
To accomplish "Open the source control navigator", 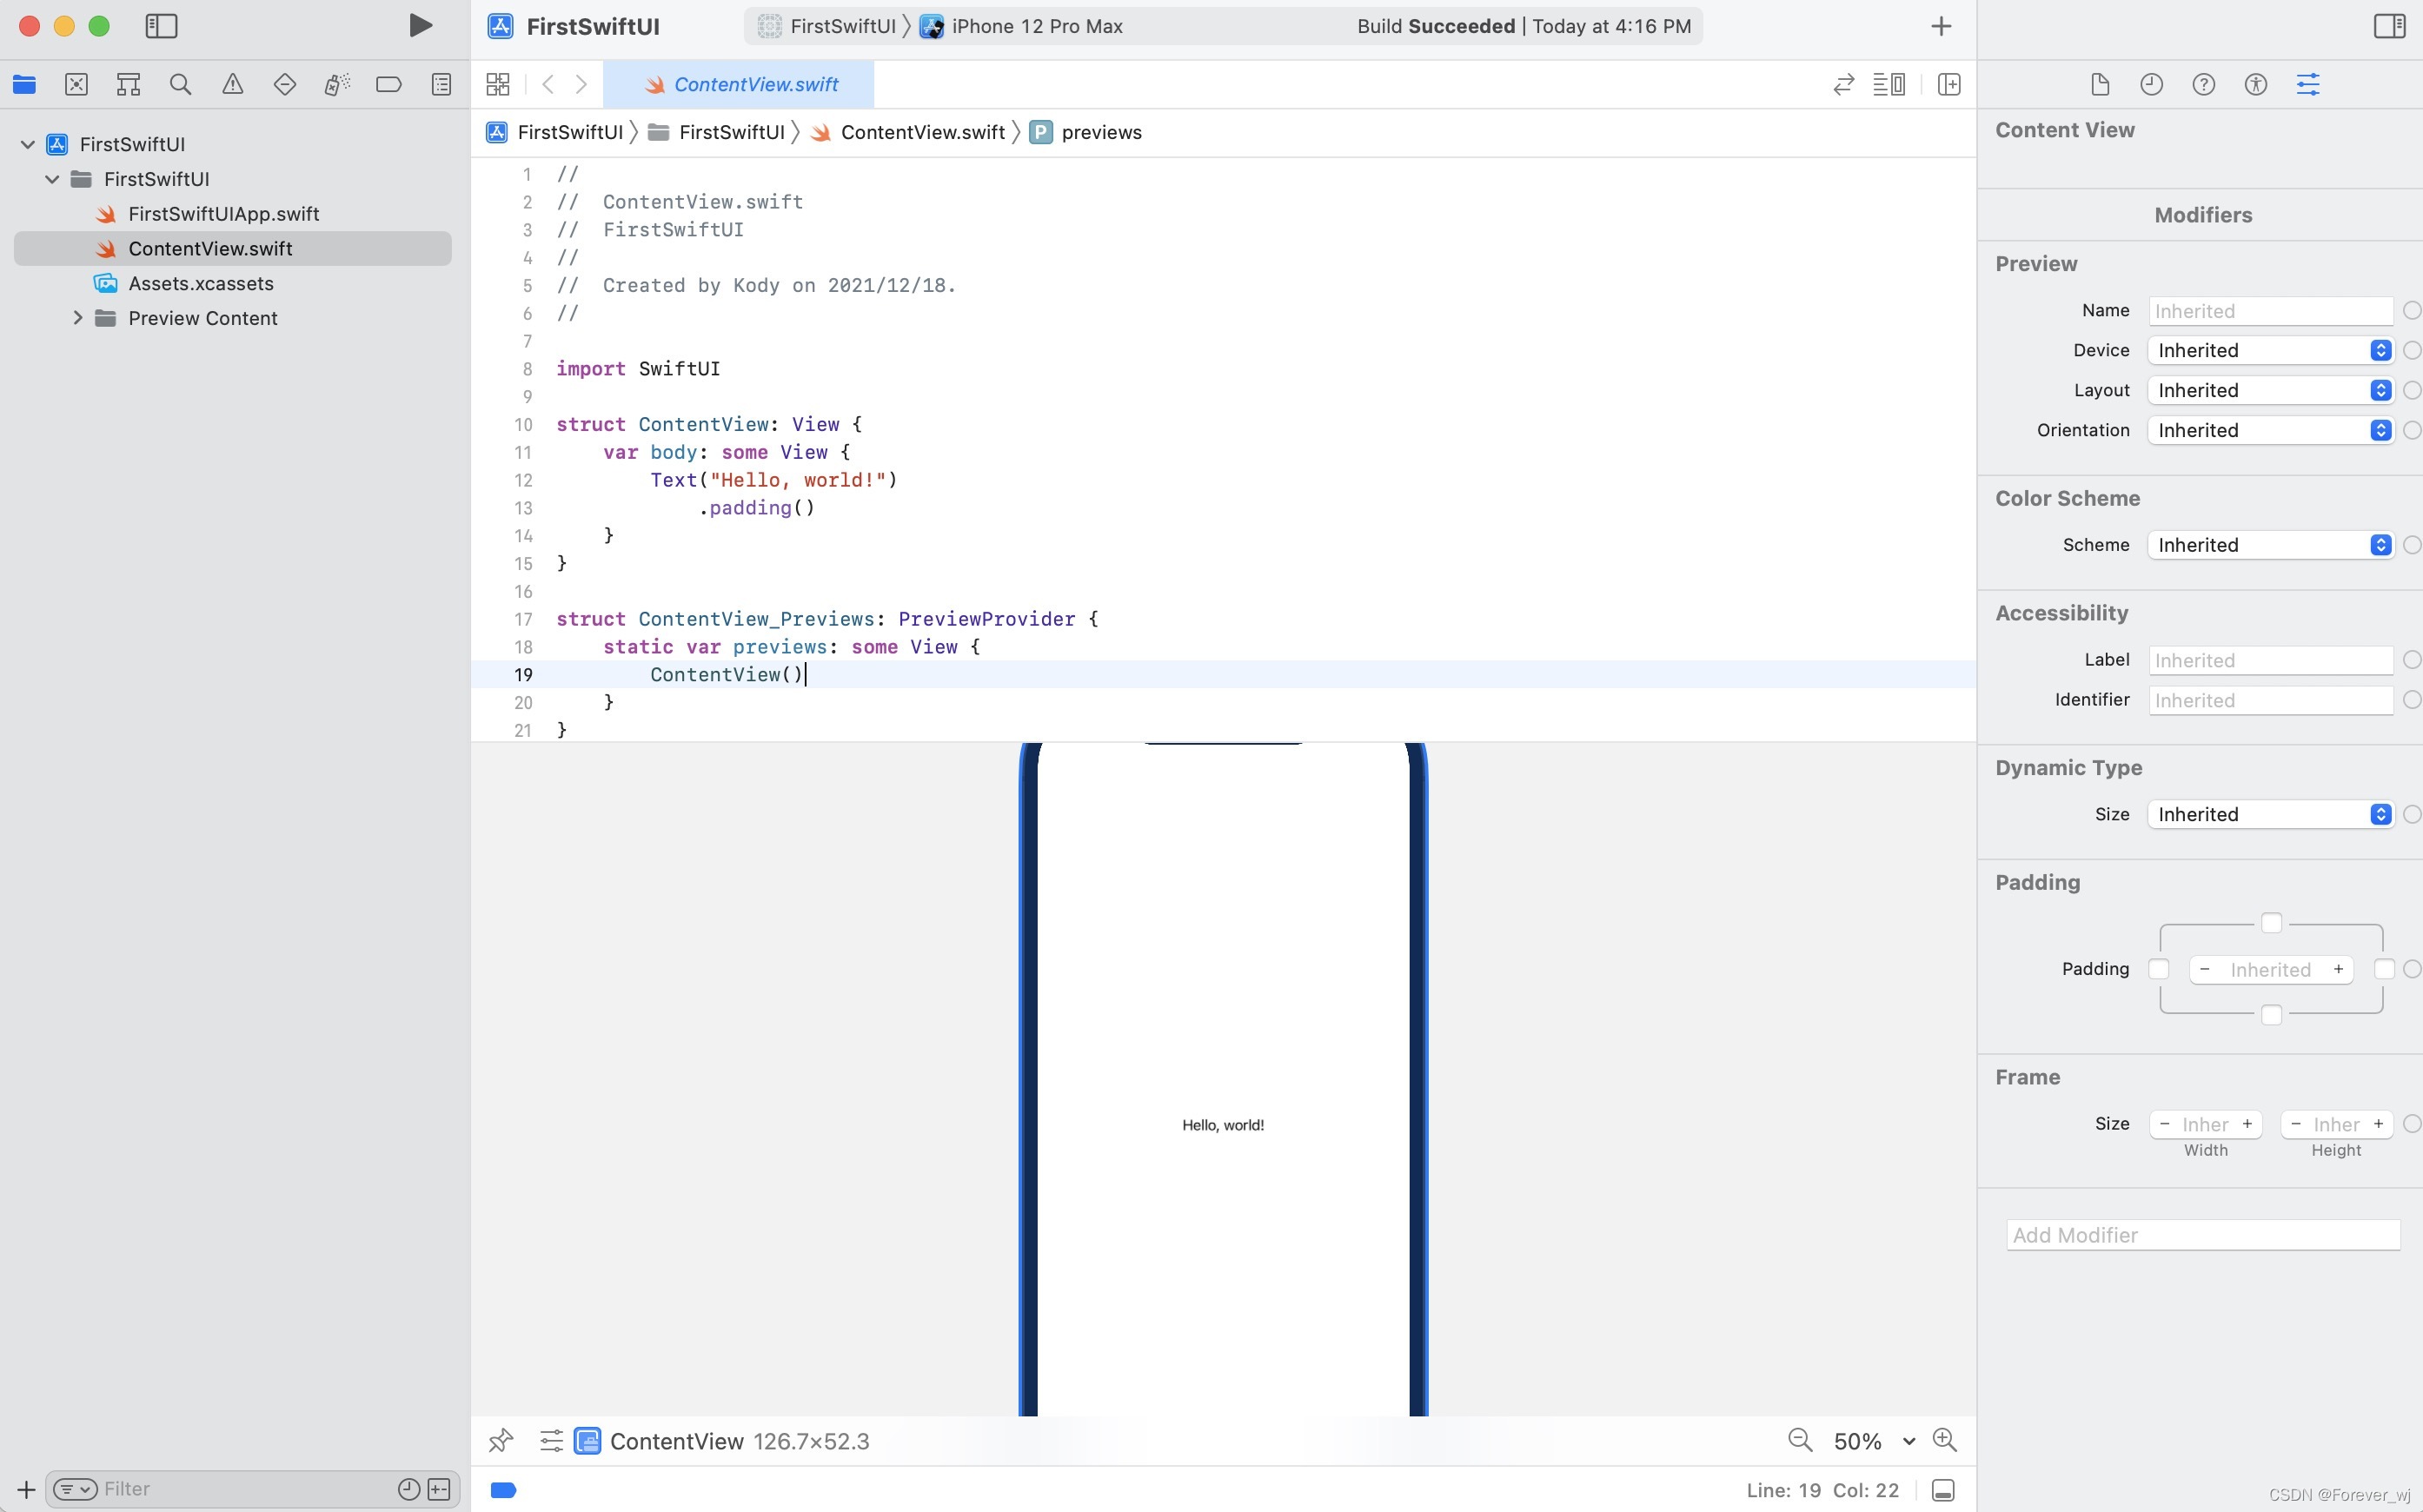I will (76, 85).
